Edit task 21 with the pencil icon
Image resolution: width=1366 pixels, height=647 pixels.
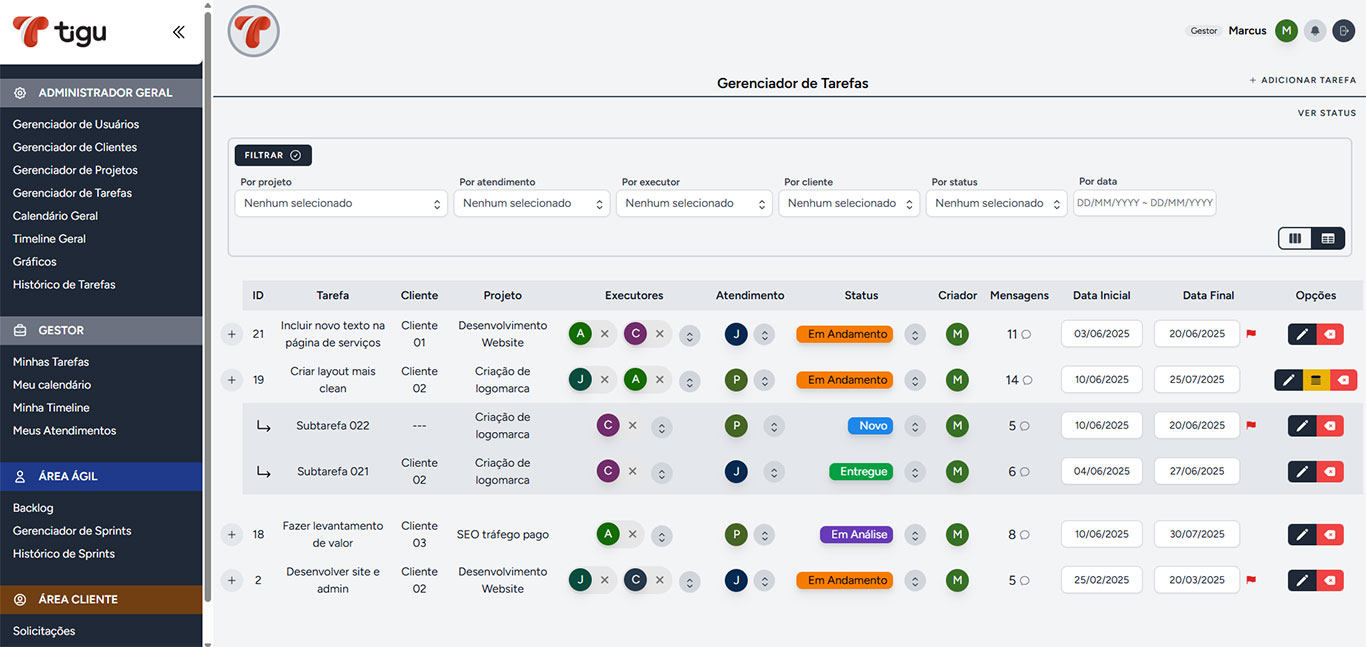(x=1302, y=334)
